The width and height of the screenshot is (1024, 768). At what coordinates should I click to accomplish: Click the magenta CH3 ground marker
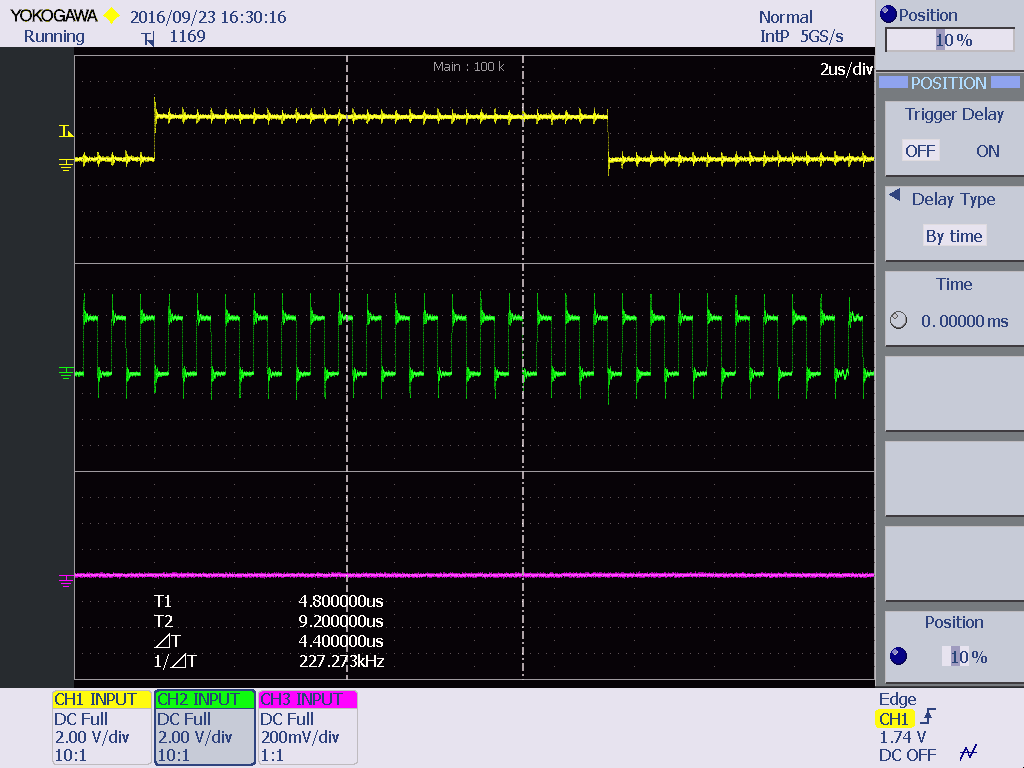tap(65, 580)
